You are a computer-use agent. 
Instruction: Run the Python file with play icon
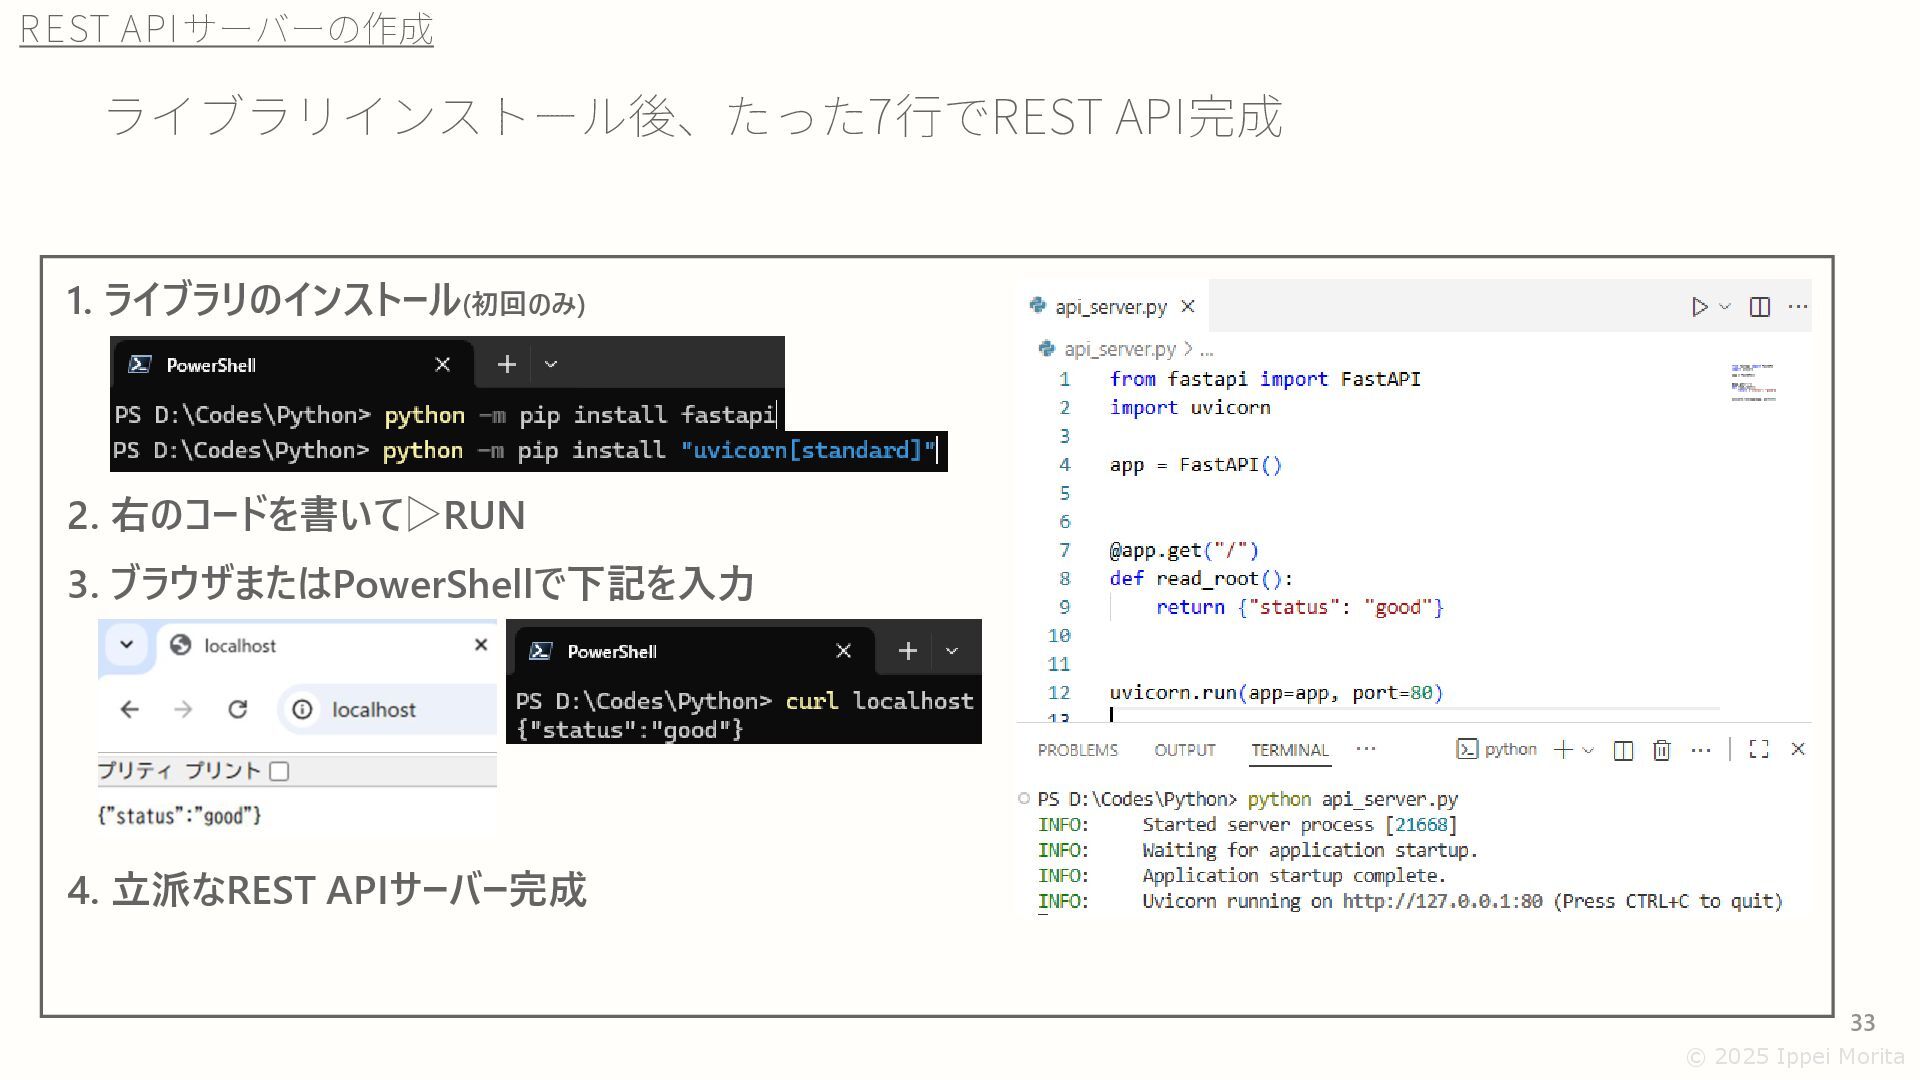pos(1699,307)
